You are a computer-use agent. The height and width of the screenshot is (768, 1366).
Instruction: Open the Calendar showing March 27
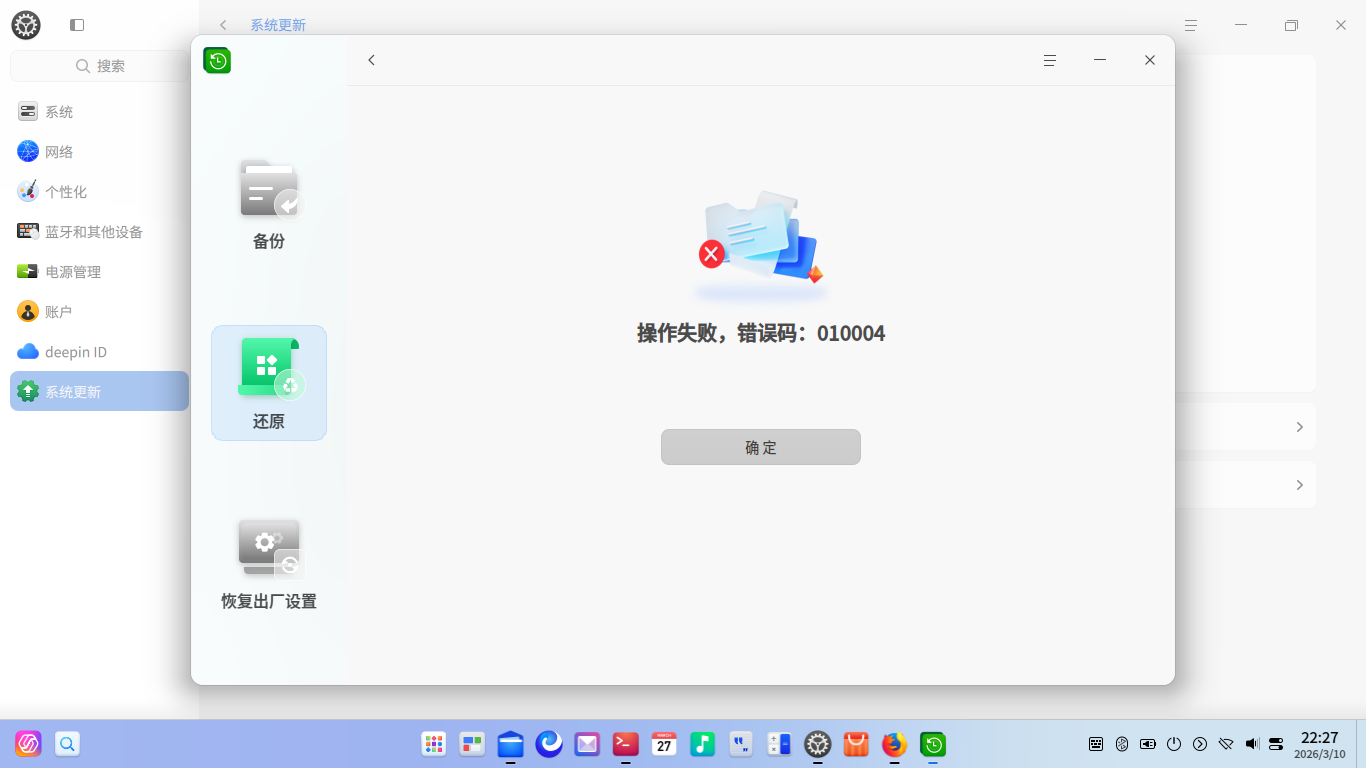click(663, 744)
